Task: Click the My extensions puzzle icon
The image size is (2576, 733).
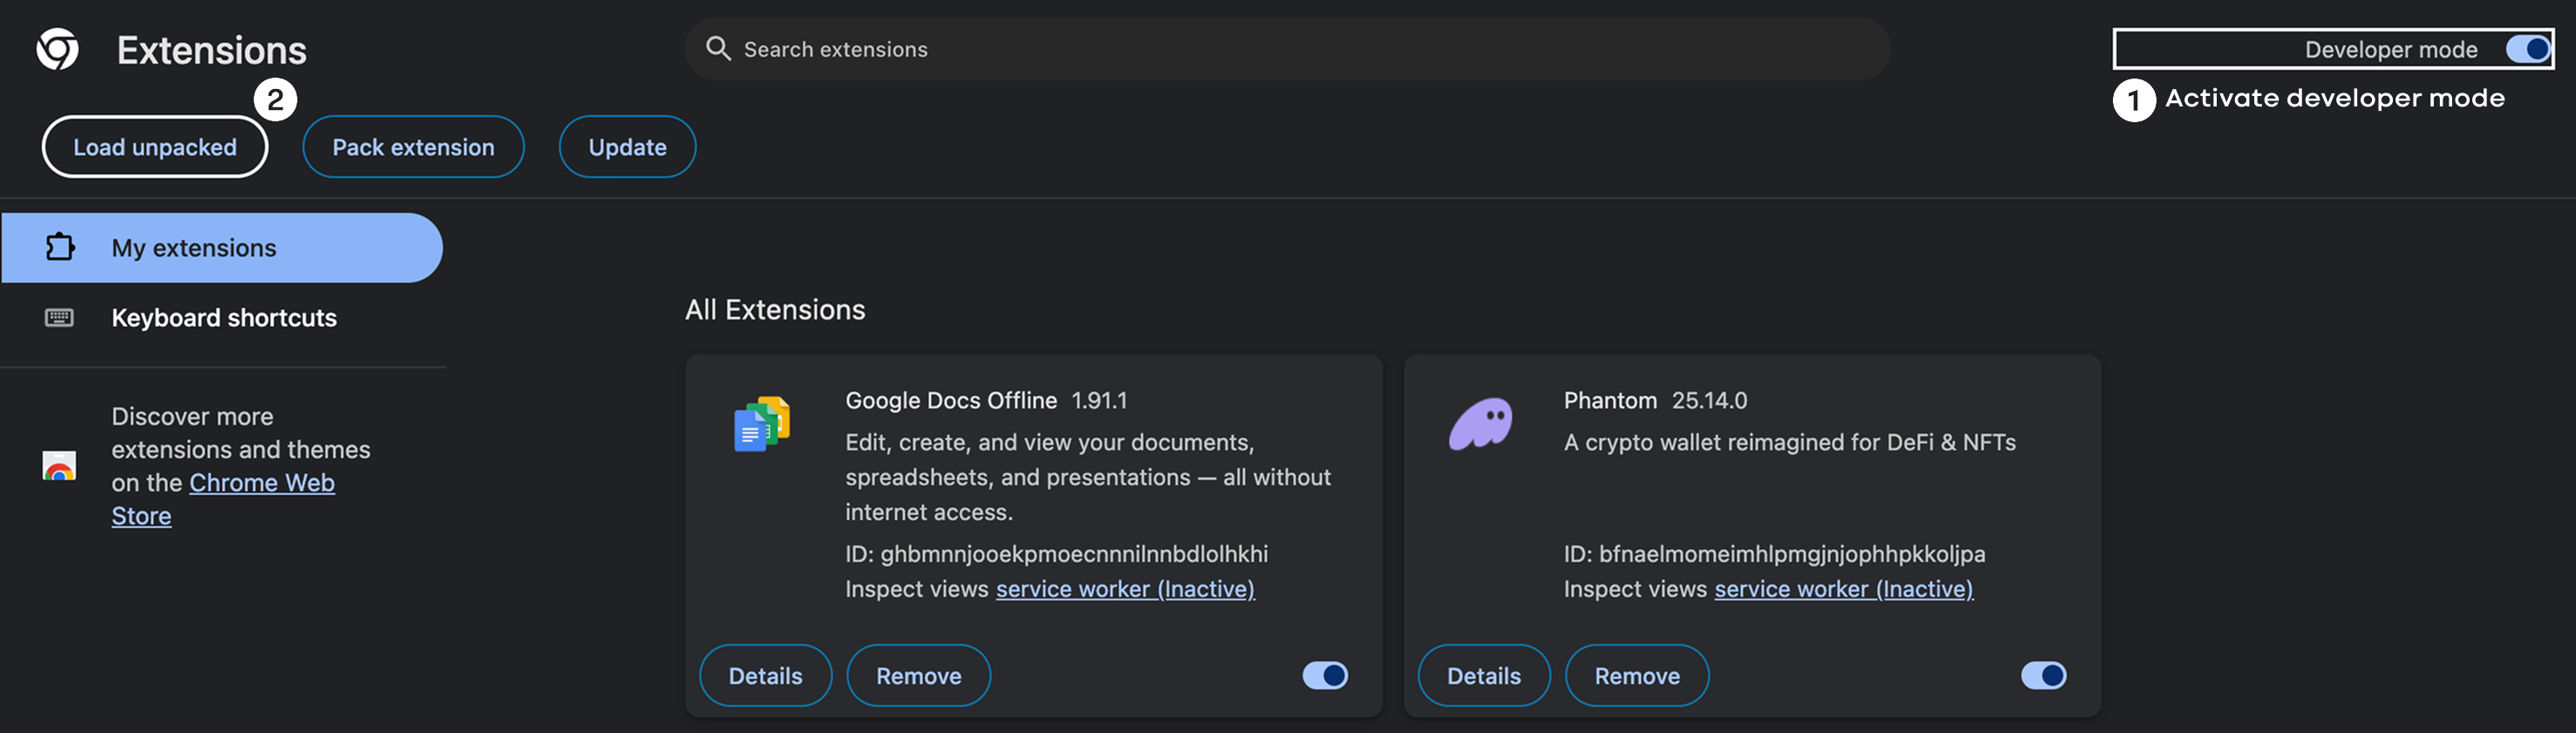Action: [x=60, y=247]
